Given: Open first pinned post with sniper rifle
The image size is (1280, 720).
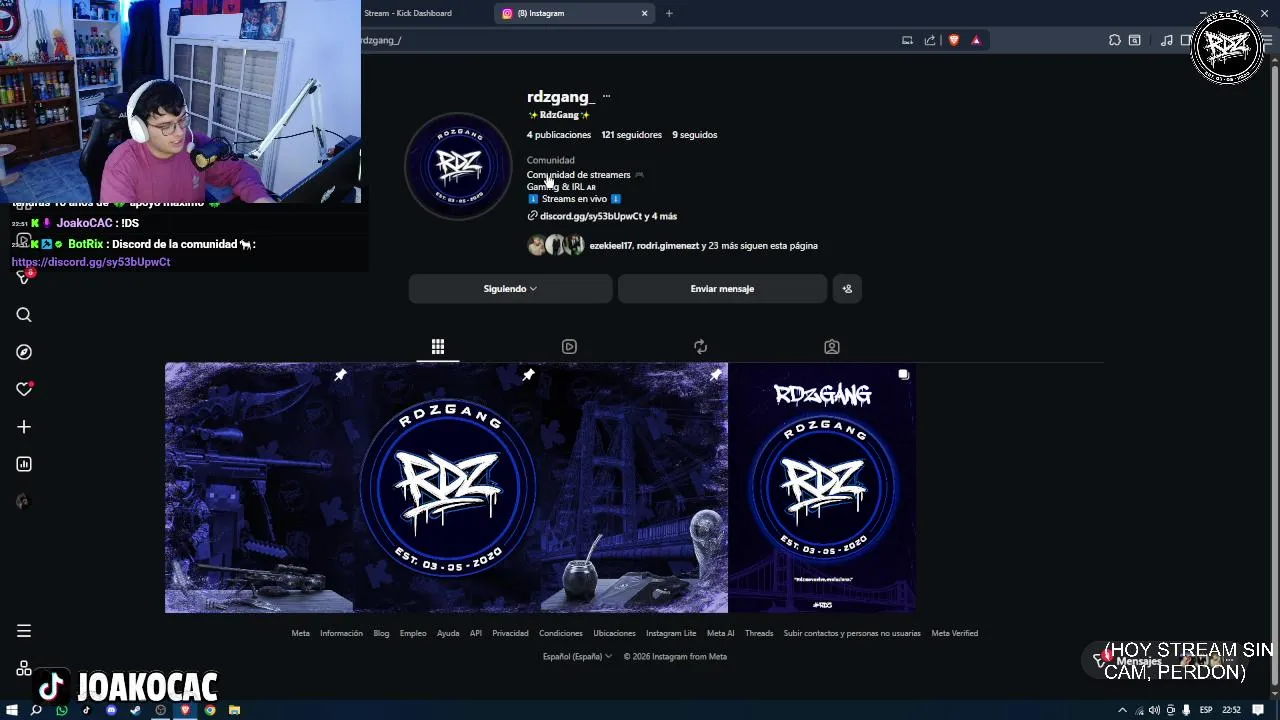Looking at the screenshot, I should pos(258,487).
